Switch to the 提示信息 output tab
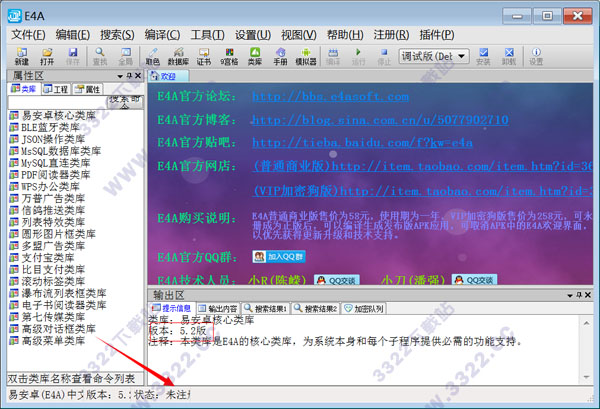Image resolution: width=600 pixels, height=409 pixels. (171, 308)
